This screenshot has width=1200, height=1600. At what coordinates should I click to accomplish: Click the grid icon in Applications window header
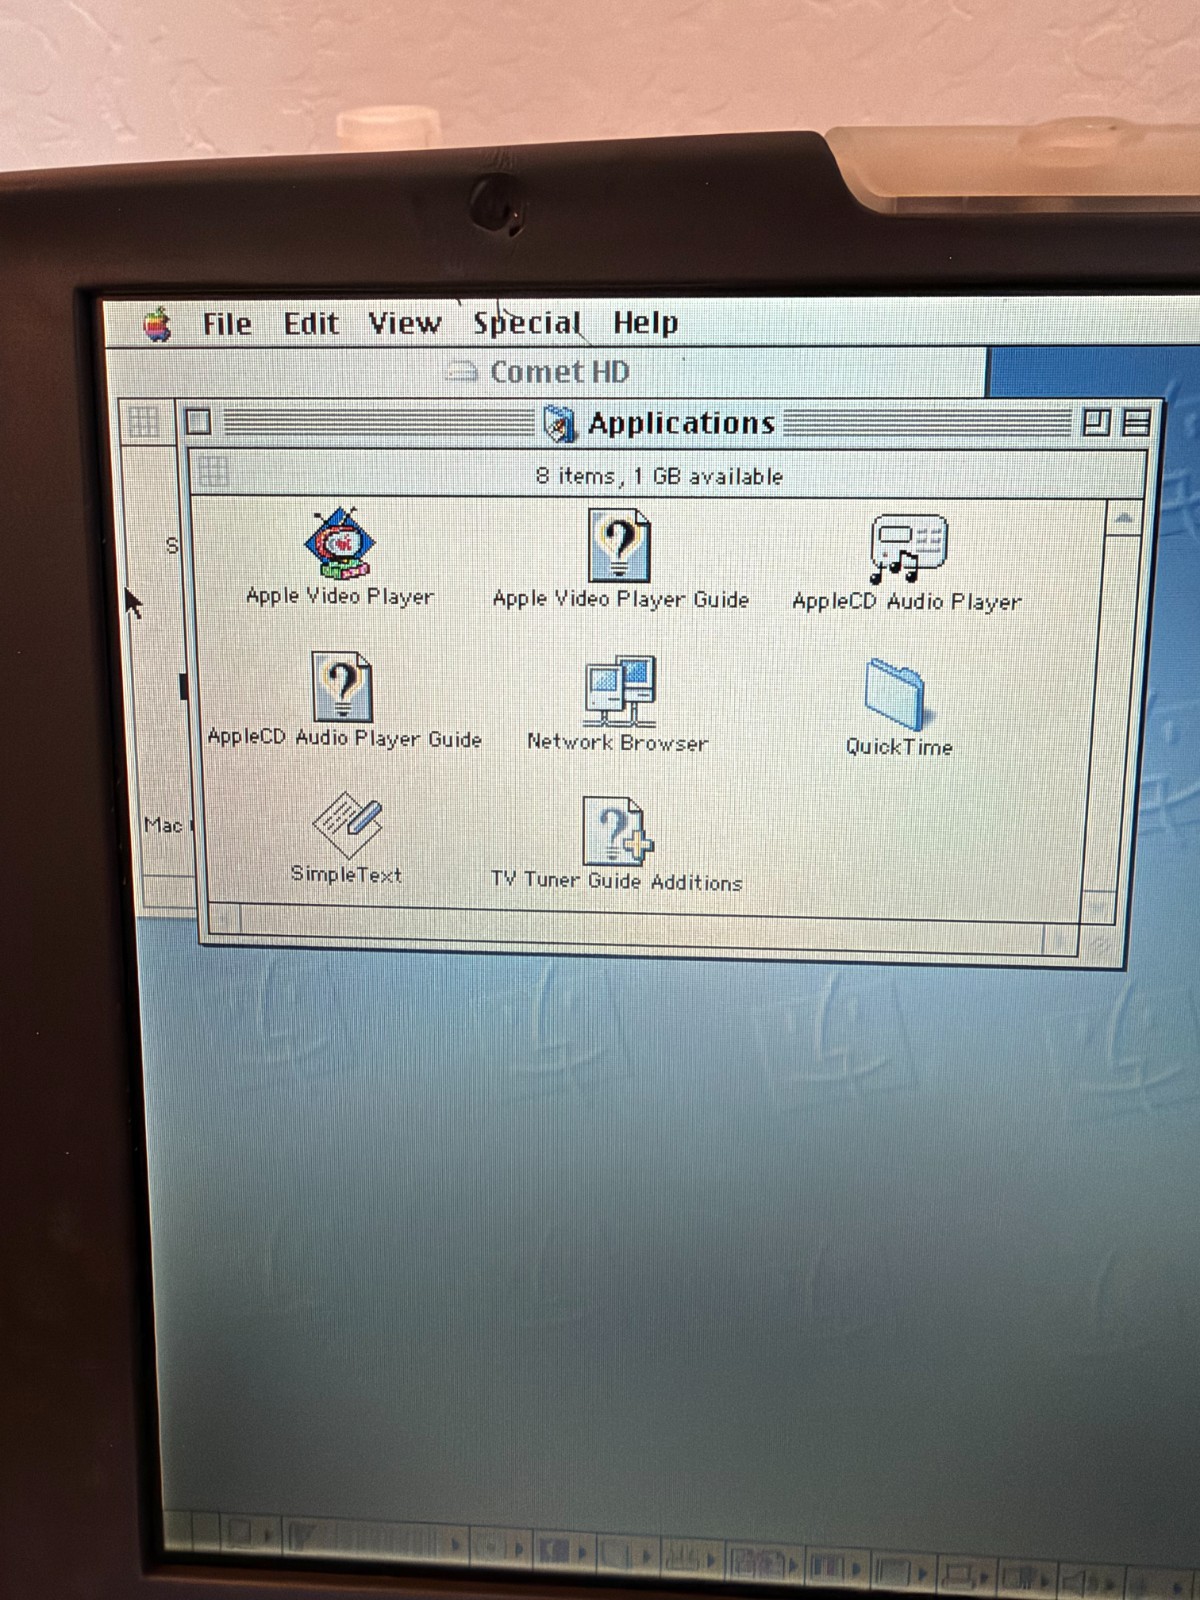(x=213, y=471)
